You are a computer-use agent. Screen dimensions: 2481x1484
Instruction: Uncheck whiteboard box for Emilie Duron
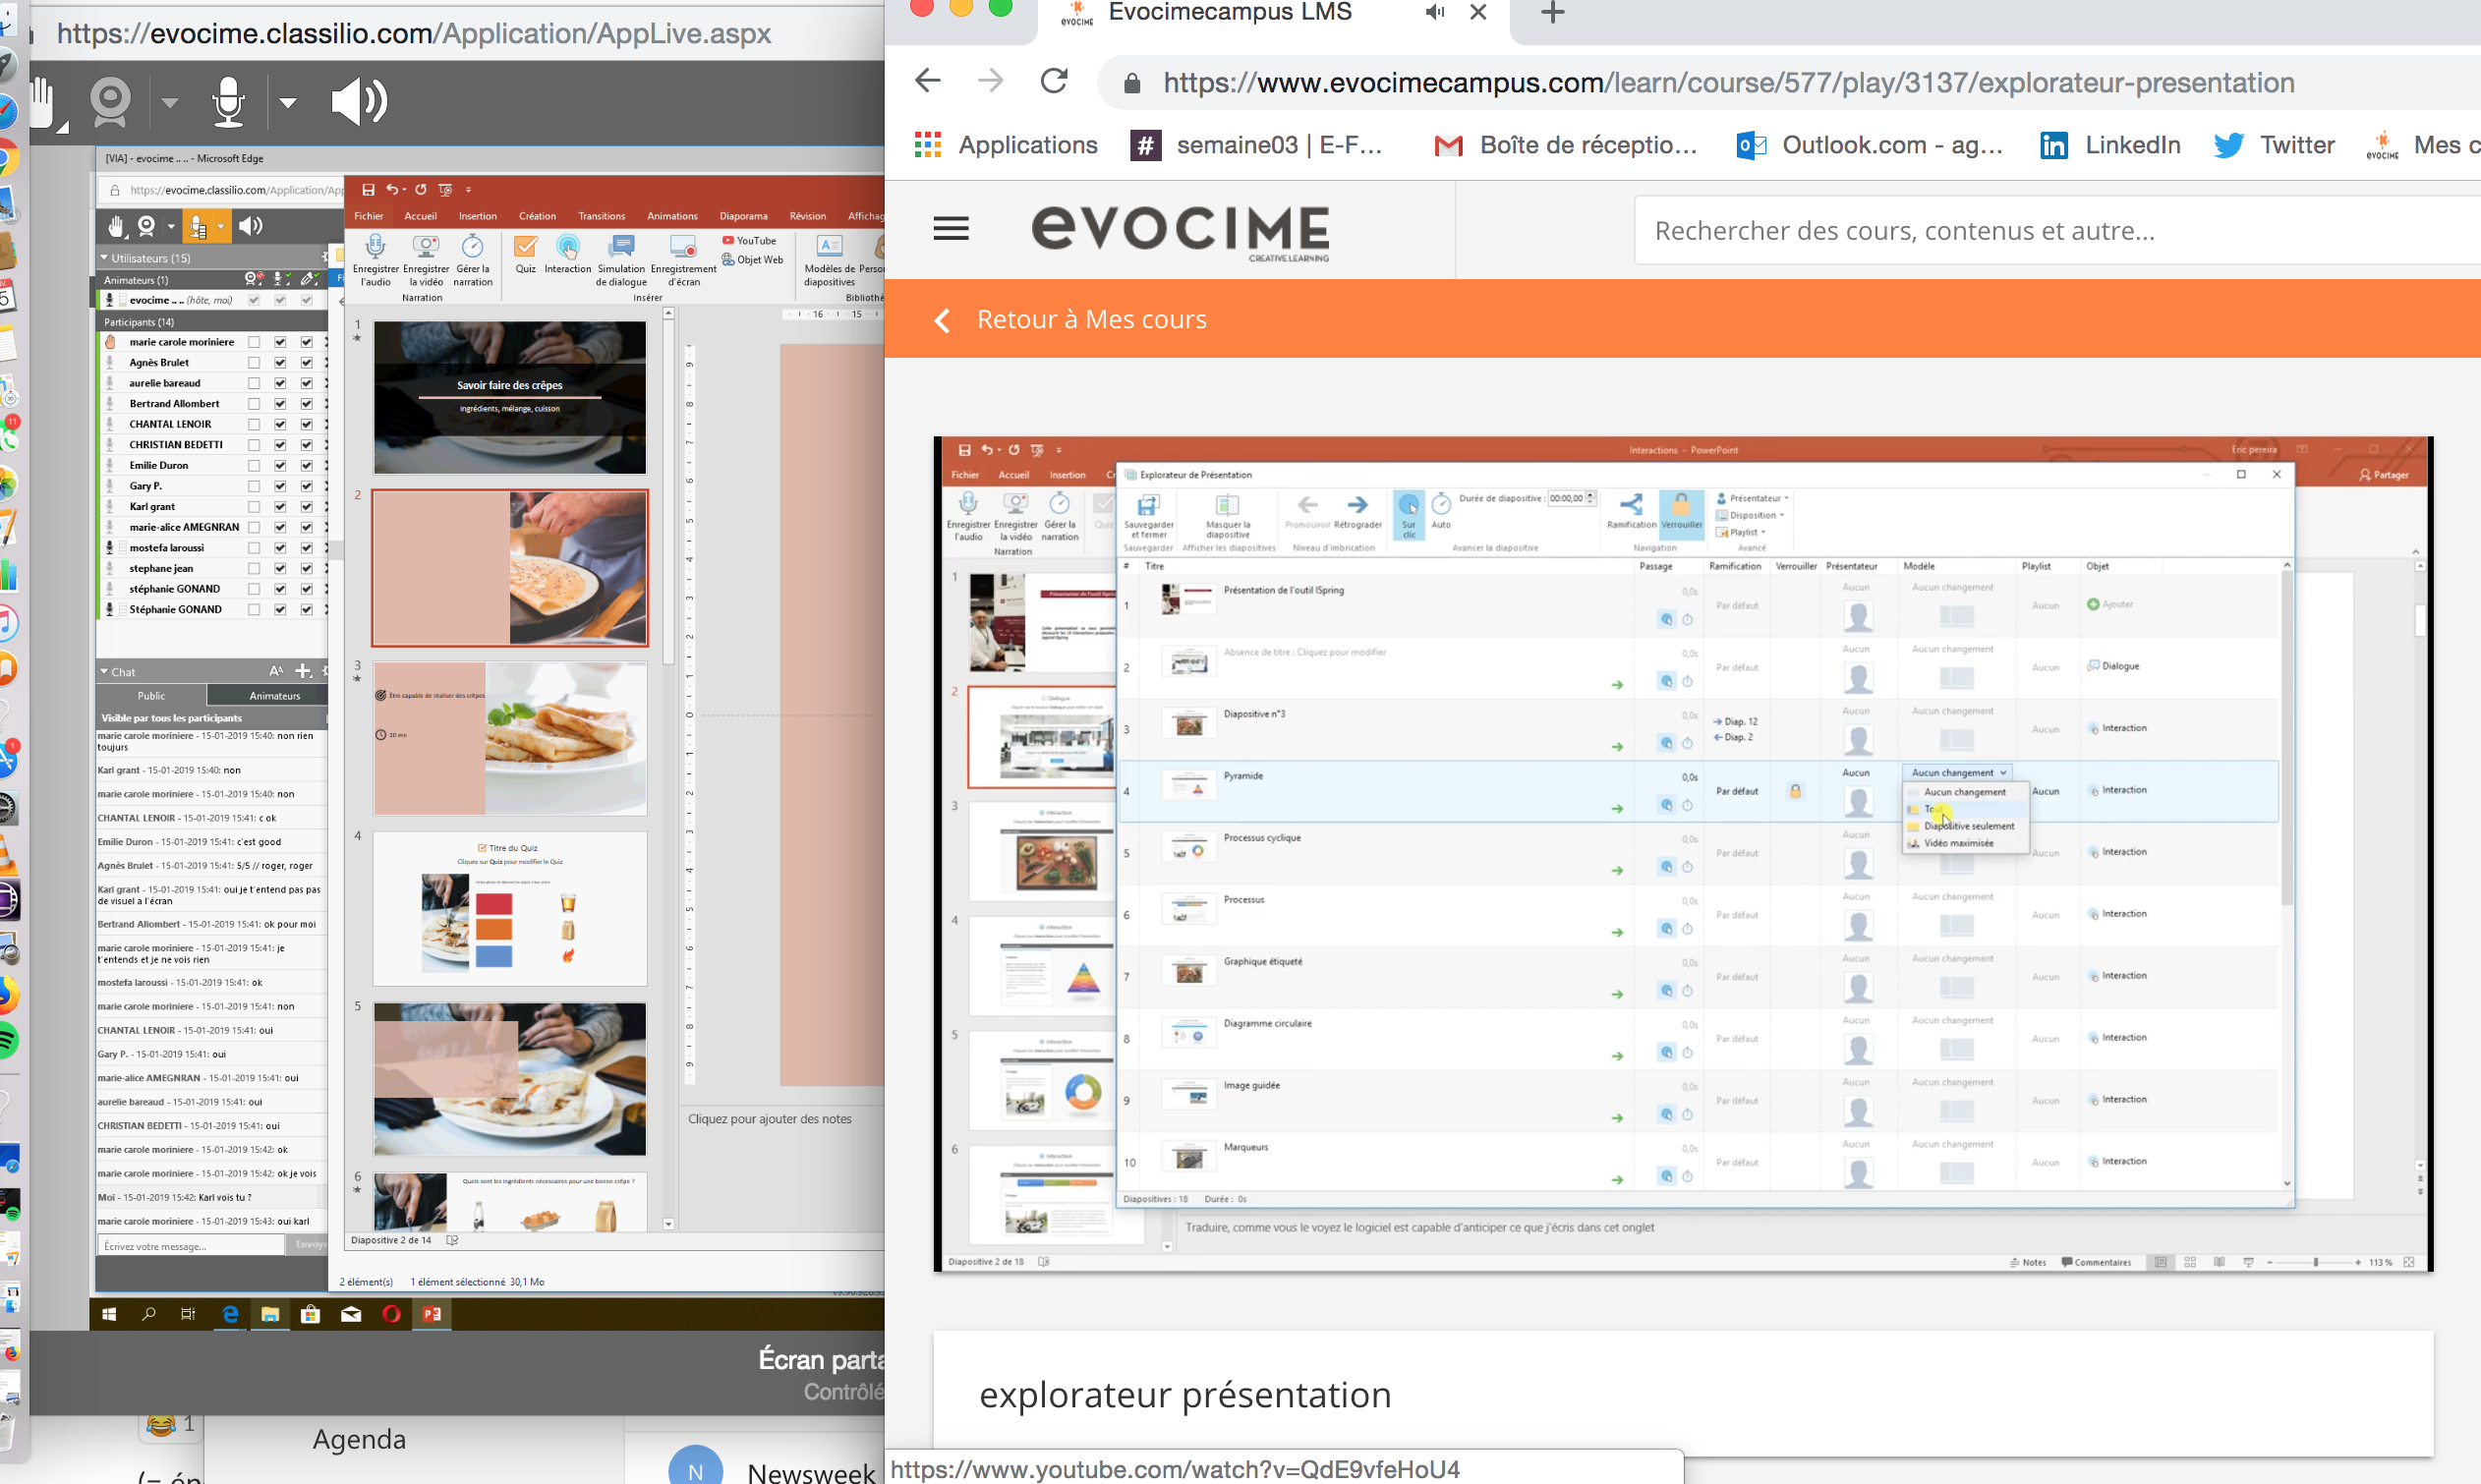(306, 465)
